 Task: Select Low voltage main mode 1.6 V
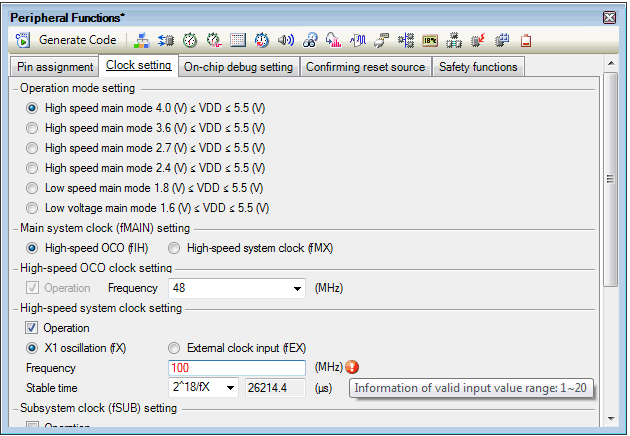33,208
